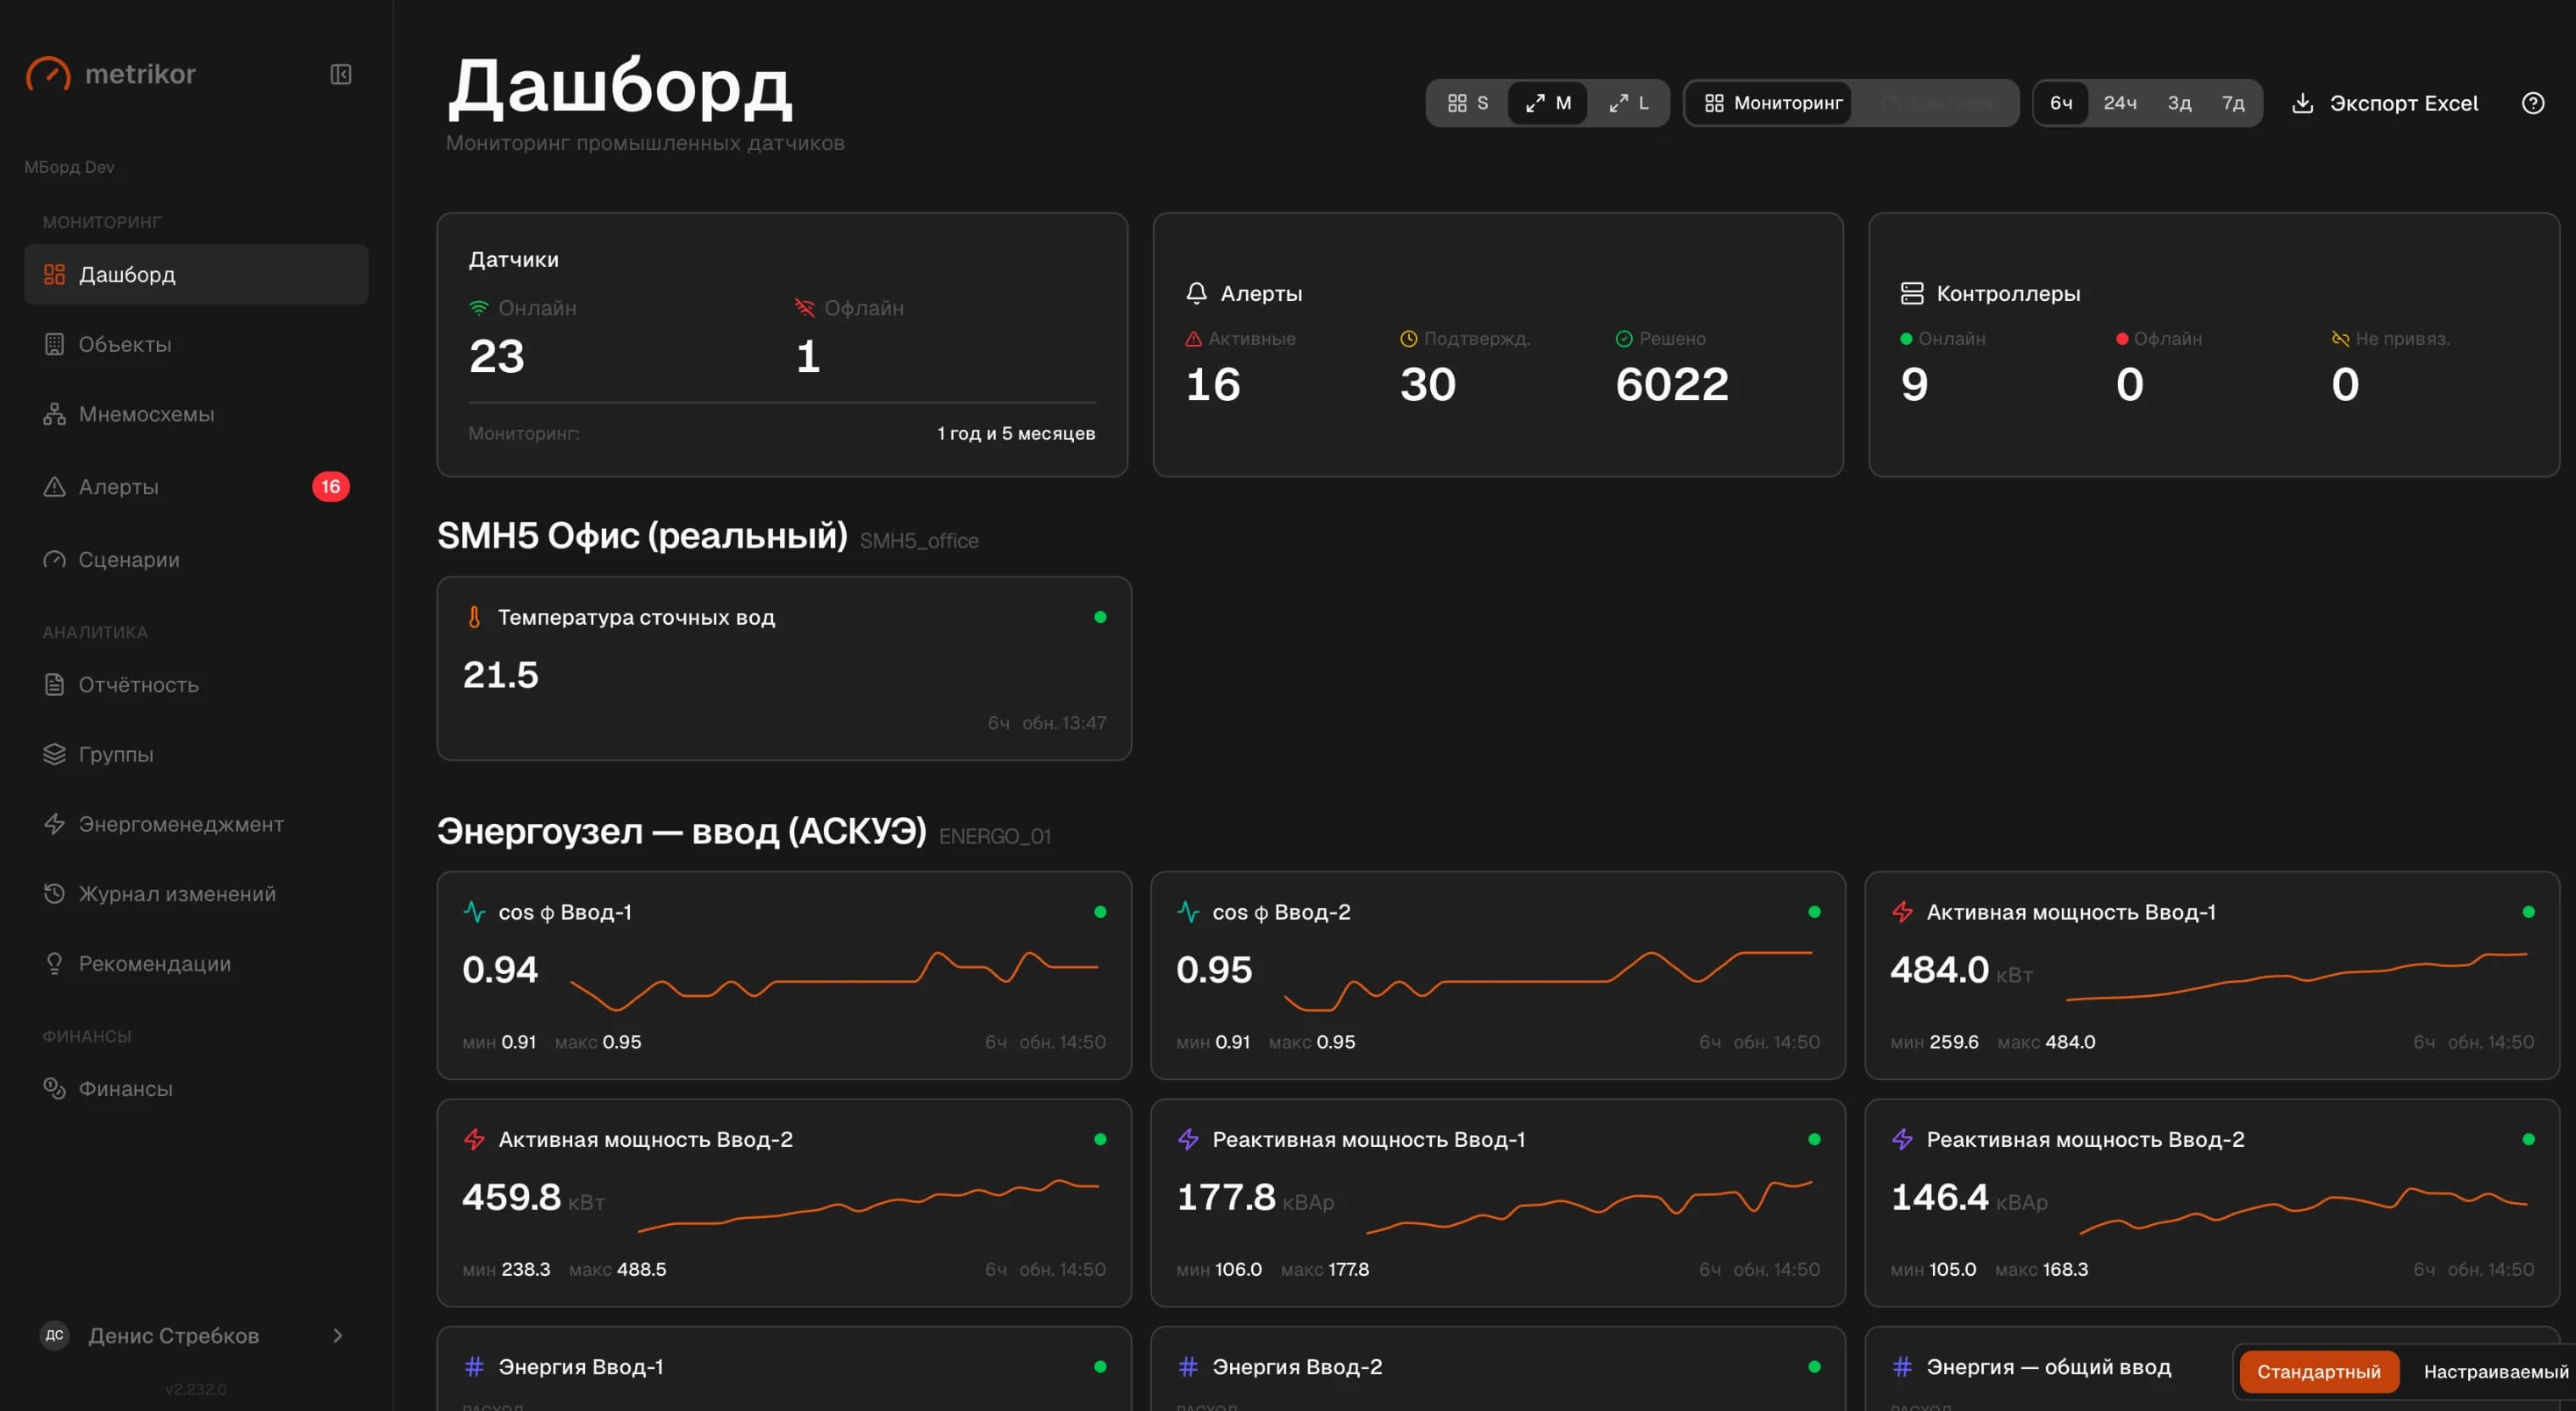Screen dimensions: 2576x1411
Task: Open Журнал изменений
Action: coord(196,894)
